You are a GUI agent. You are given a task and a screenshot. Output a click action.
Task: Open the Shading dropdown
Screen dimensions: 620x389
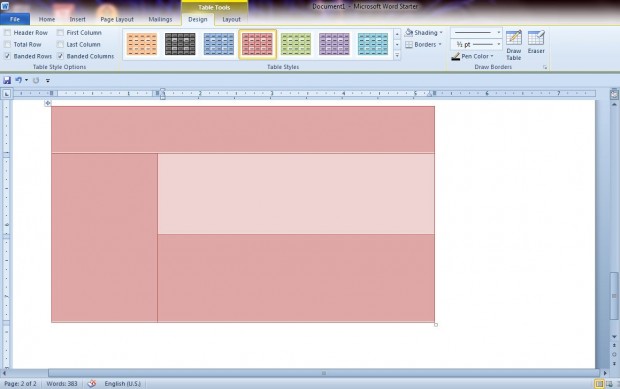pos(424,32)
